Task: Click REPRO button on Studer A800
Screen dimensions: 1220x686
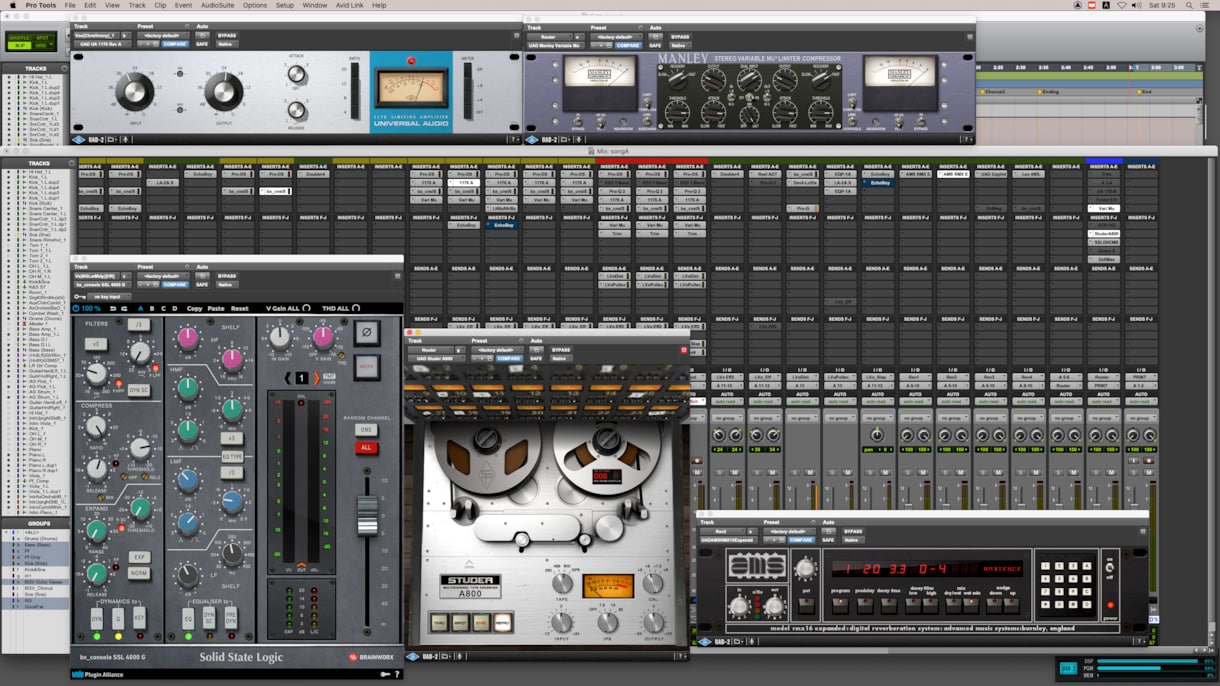Action: pos(502,622)
